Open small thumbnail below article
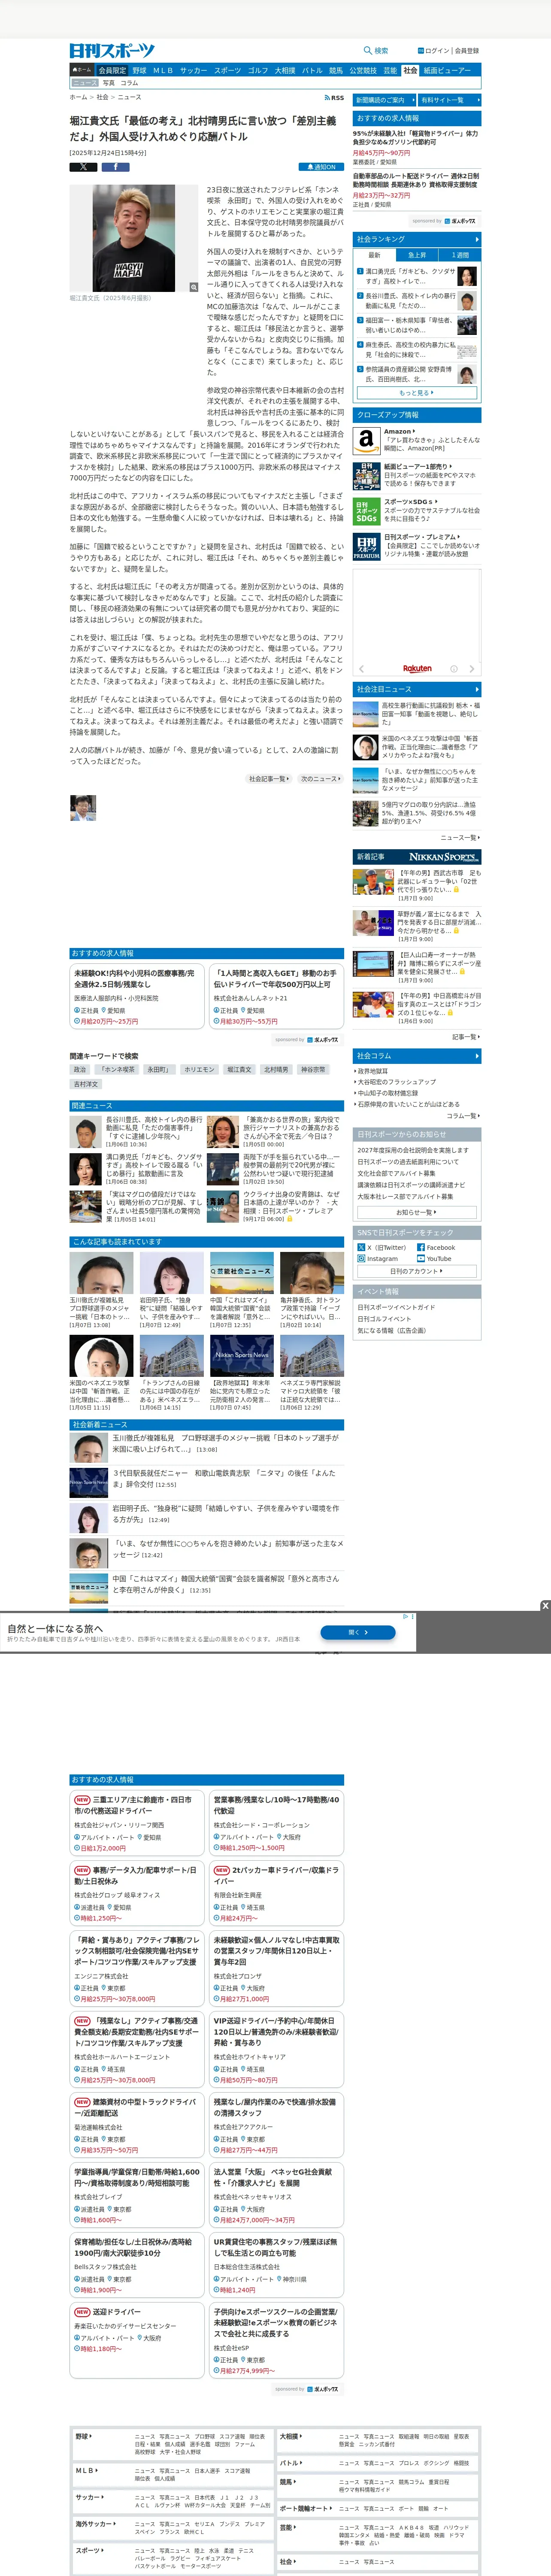This screenshot has width=551, height=2576. click(83, 808)
